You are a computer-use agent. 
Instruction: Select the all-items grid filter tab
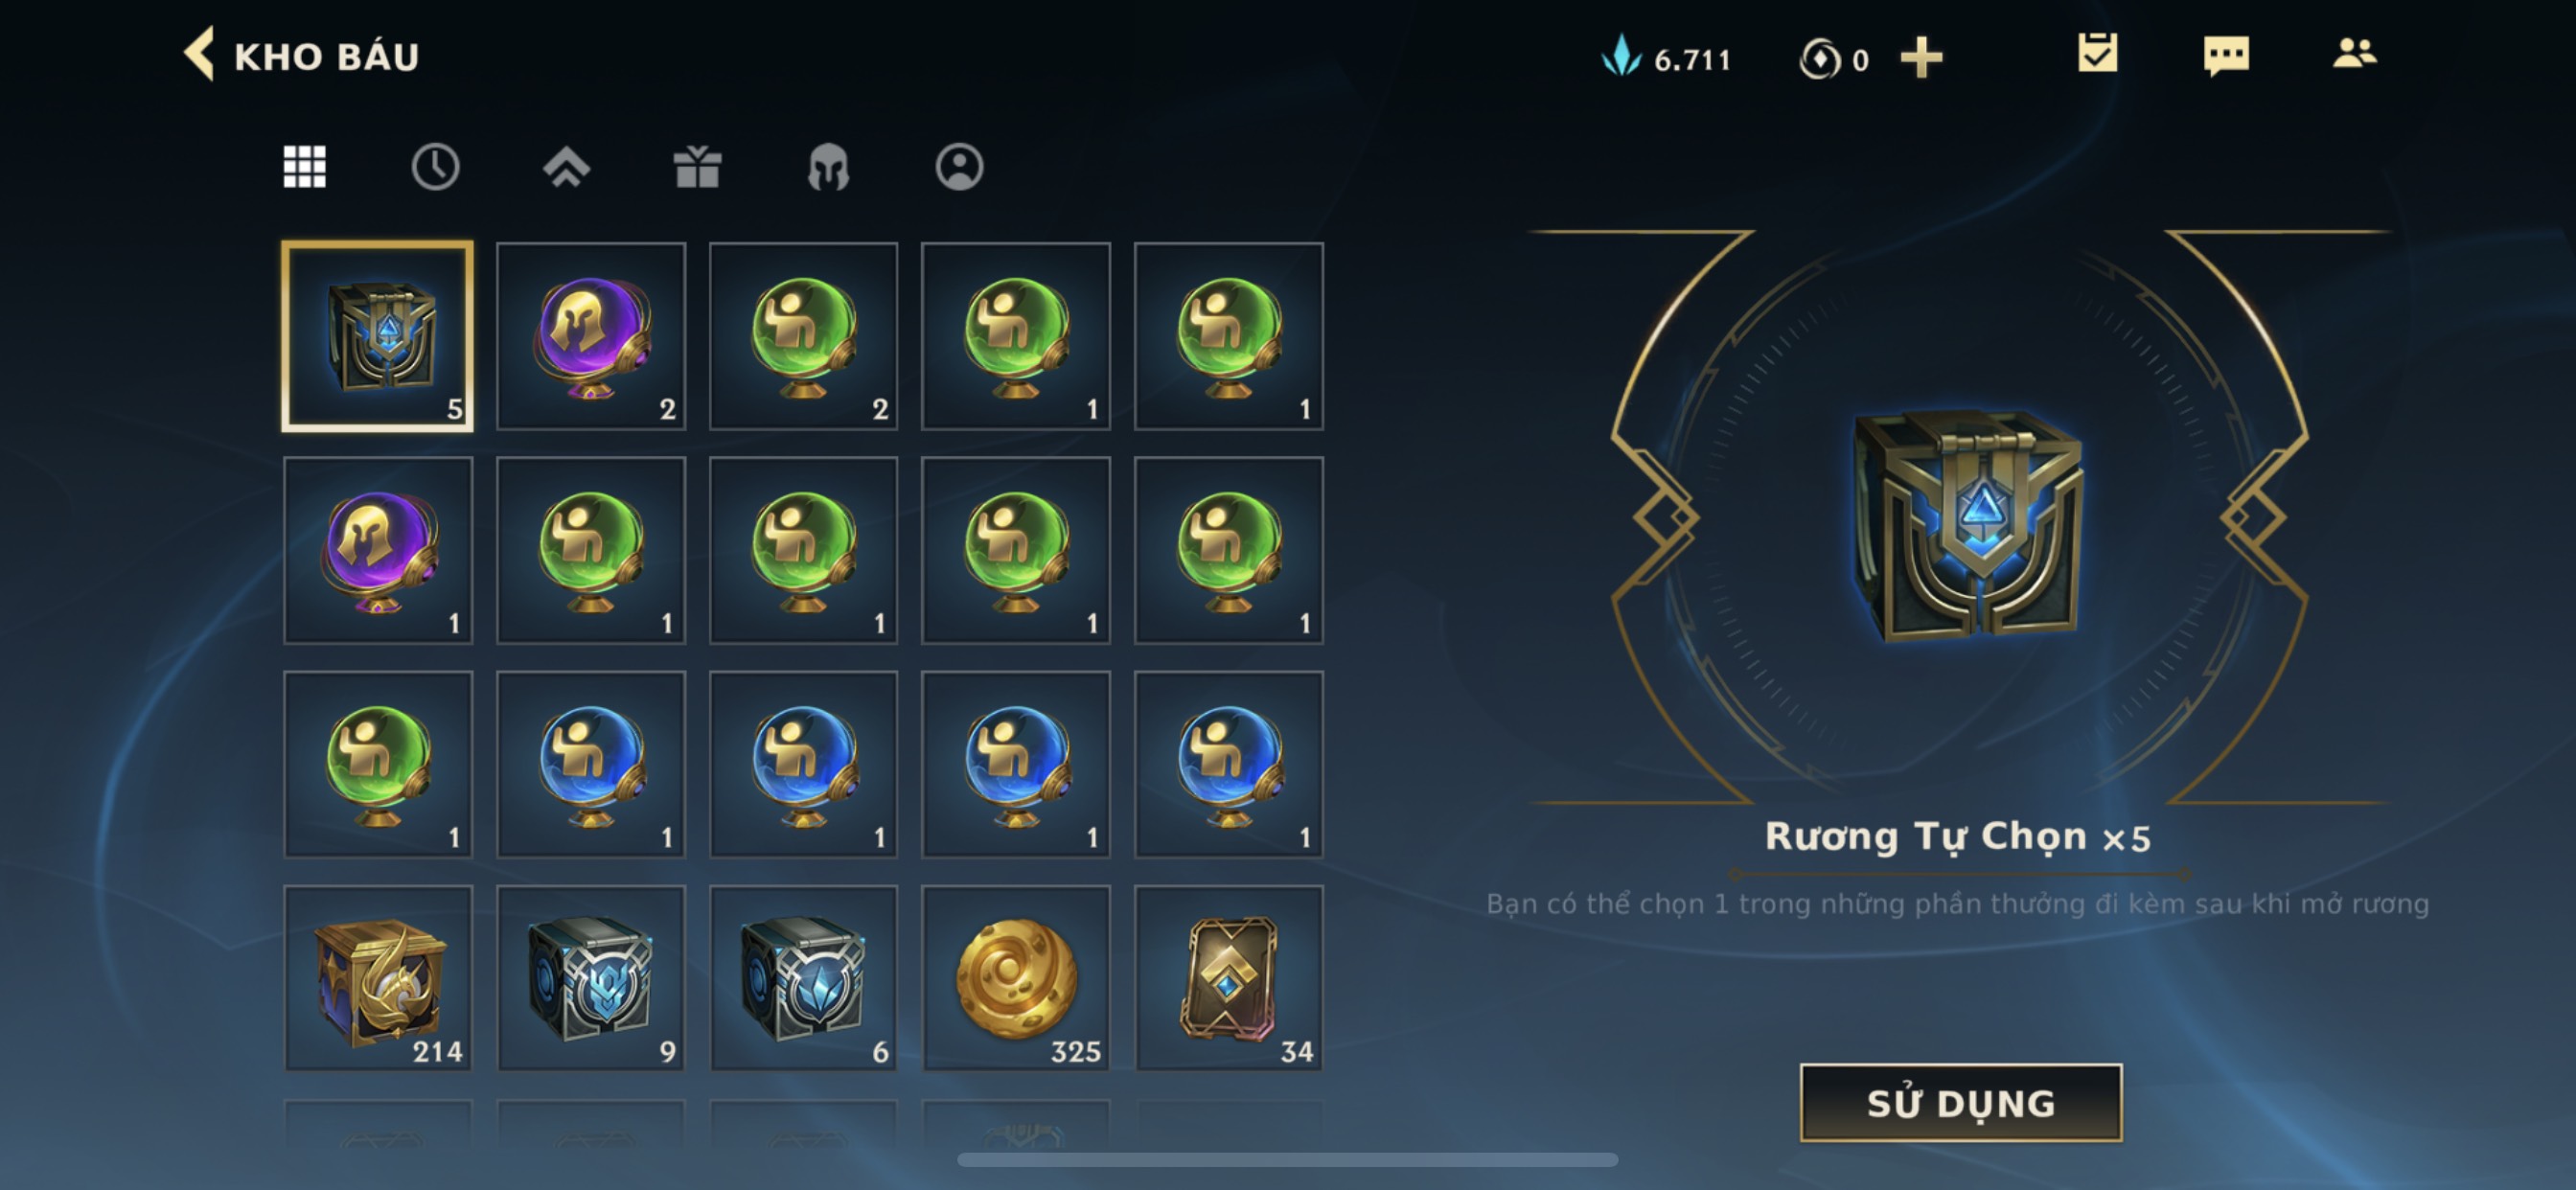coord(304,166)
